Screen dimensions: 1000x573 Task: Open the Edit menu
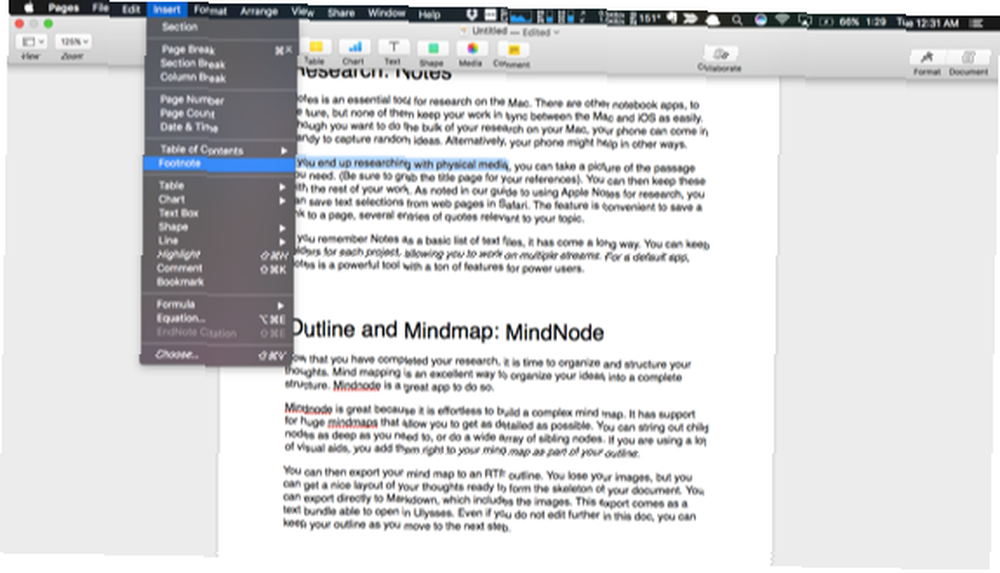point(131,9)
